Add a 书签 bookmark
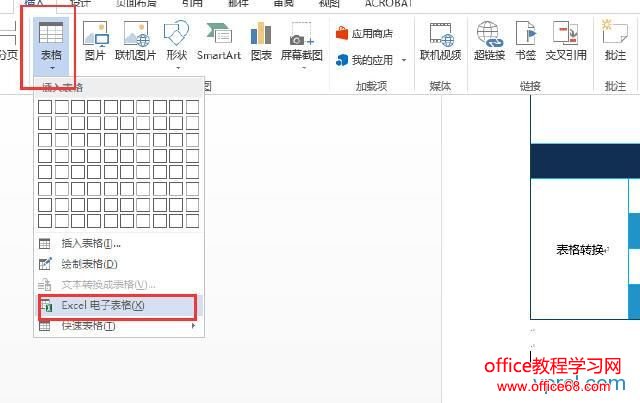The width and height of the screenshot is (640, 403). tap(526, 41)
